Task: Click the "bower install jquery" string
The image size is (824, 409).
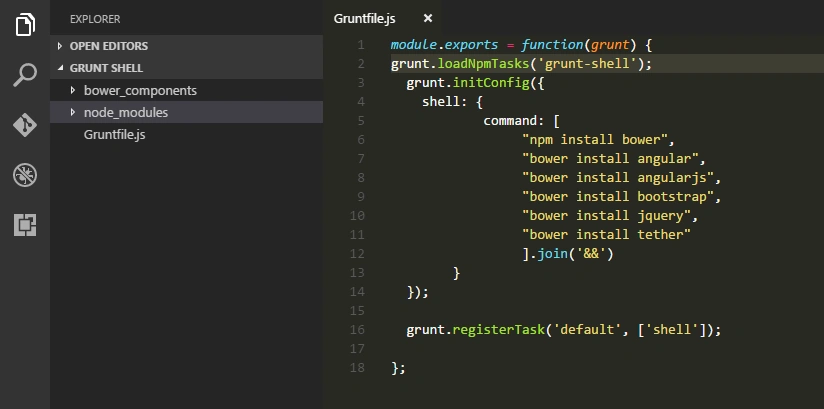Action: point(606,216)
